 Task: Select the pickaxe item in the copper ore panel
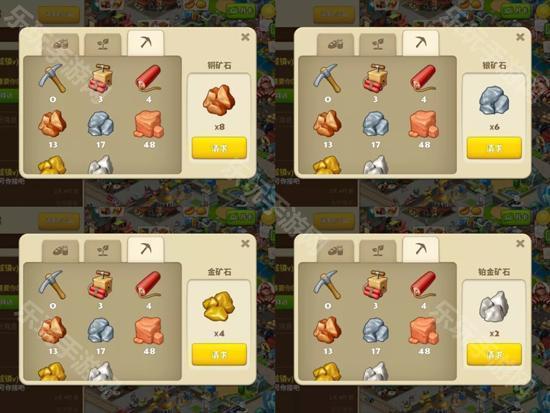pos(52,78)
